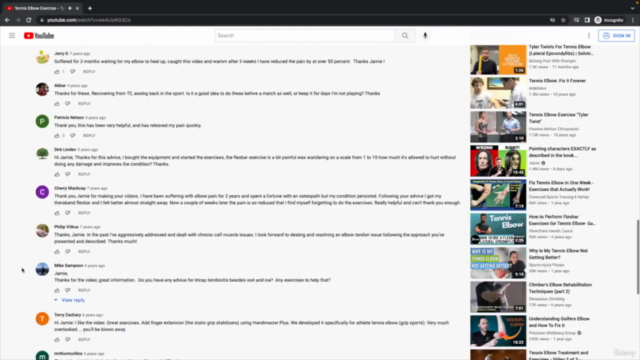The width and height of the screenshot is (640, 360).
Task: Open Mike Sampson's channel name link
Action: click(69, 266)
